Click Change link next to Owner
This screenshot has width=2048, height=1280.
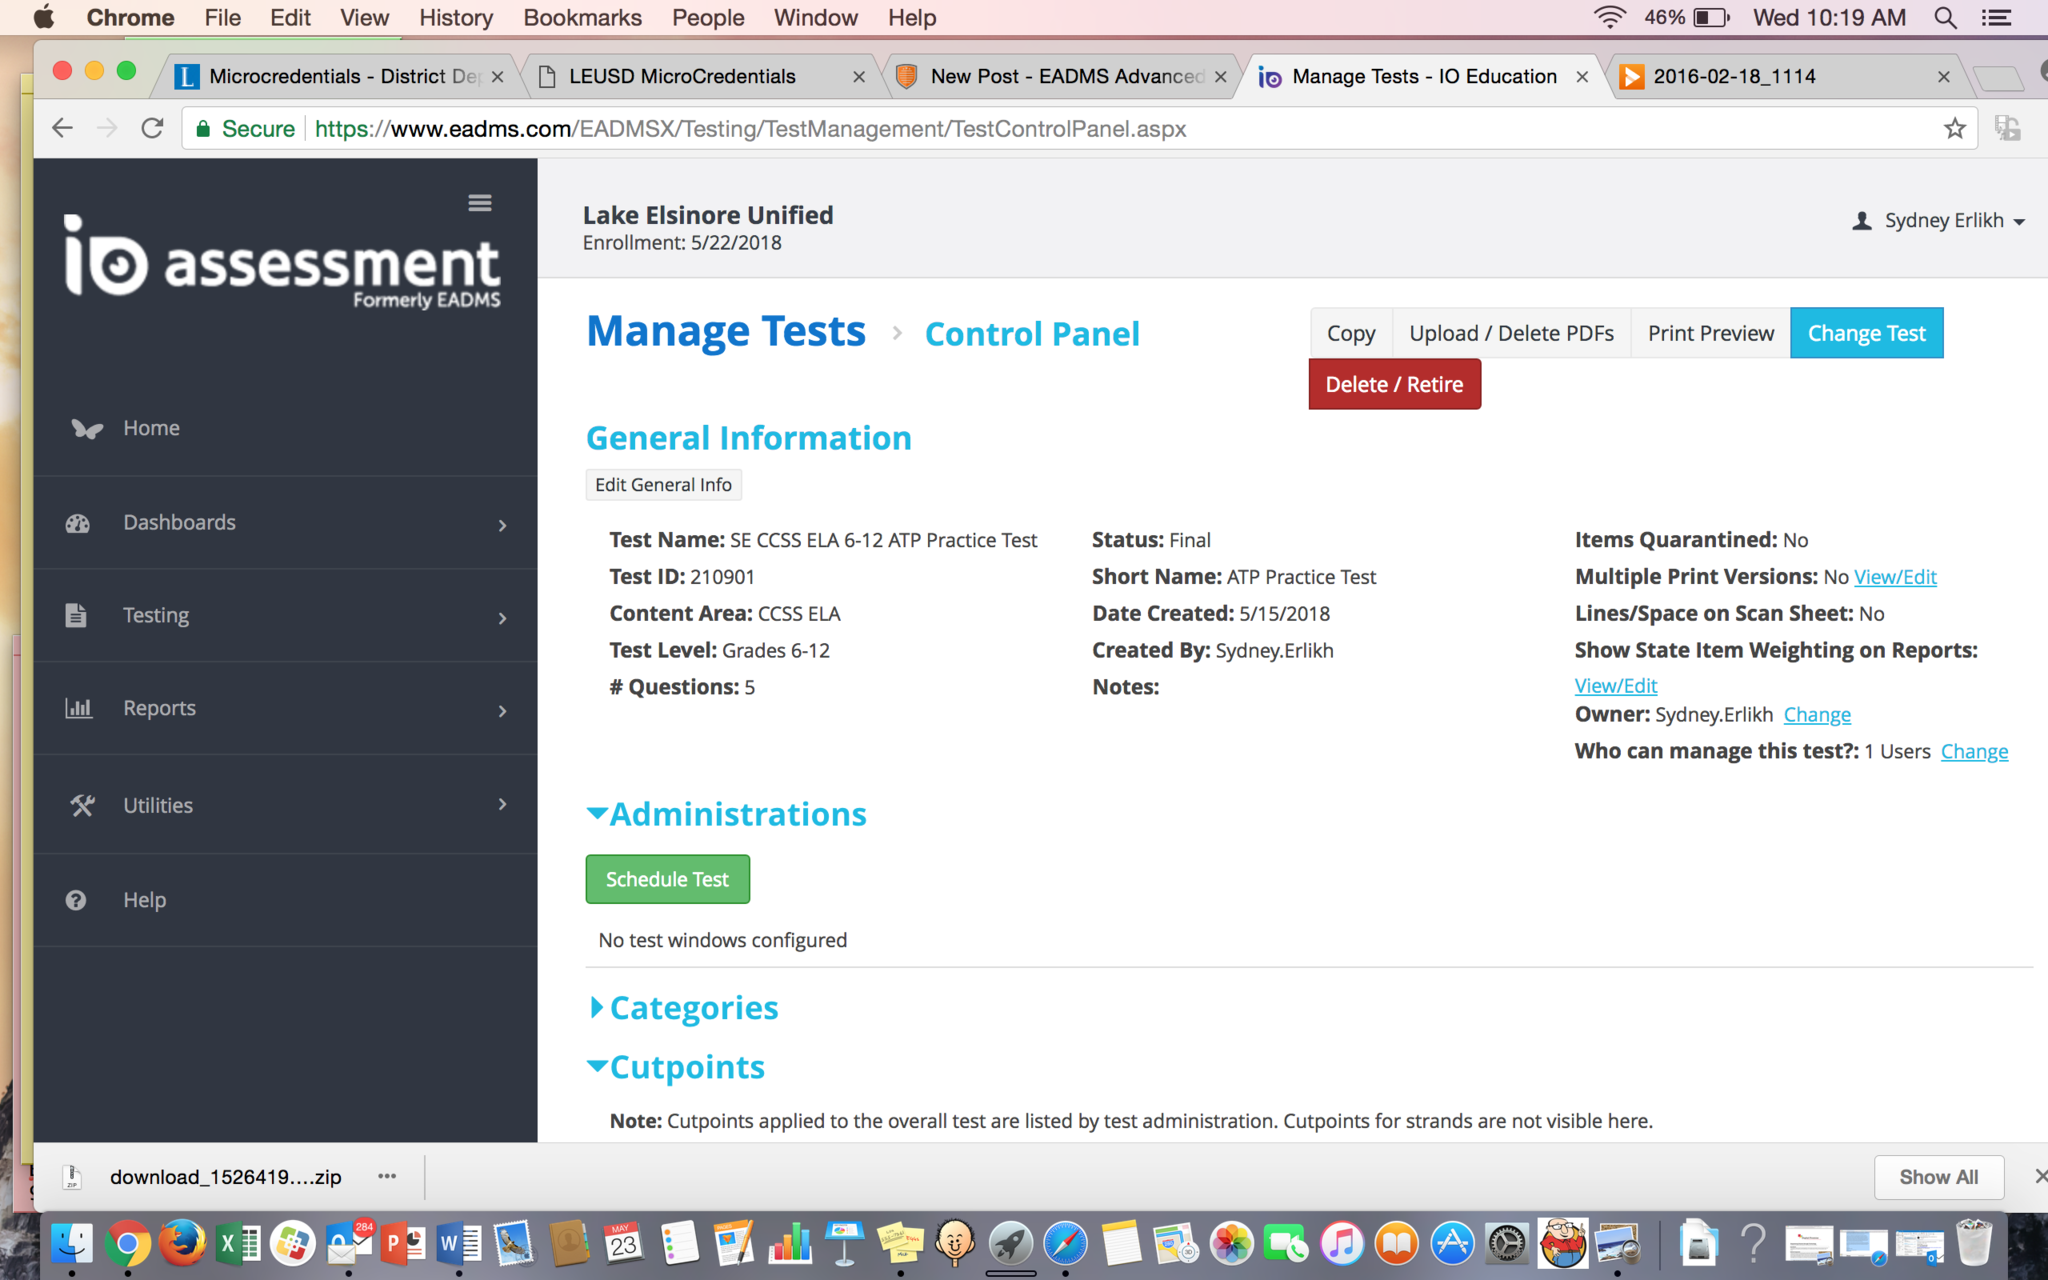[x=1817, y=715]
